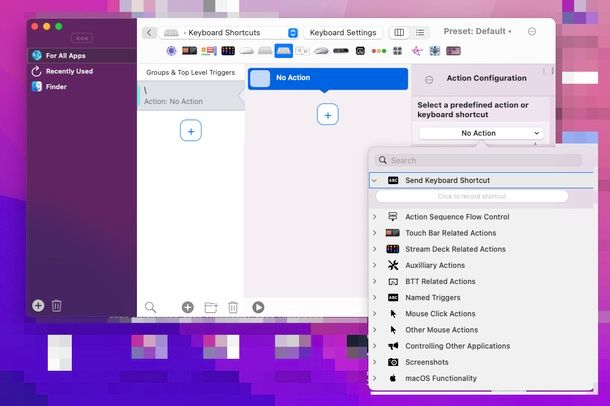
Task: Click the Stream Deck Related Actions text
Action: coord(455,249)
